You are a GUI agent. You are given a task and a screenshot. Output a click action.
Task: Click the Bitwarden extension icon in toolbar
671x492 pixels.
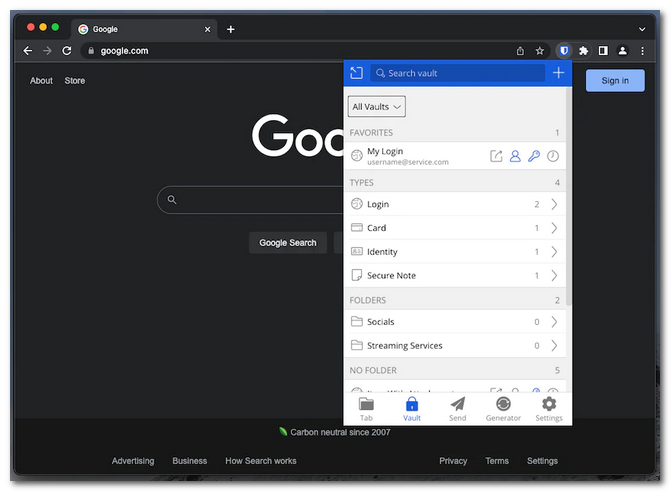coord(564,51)
